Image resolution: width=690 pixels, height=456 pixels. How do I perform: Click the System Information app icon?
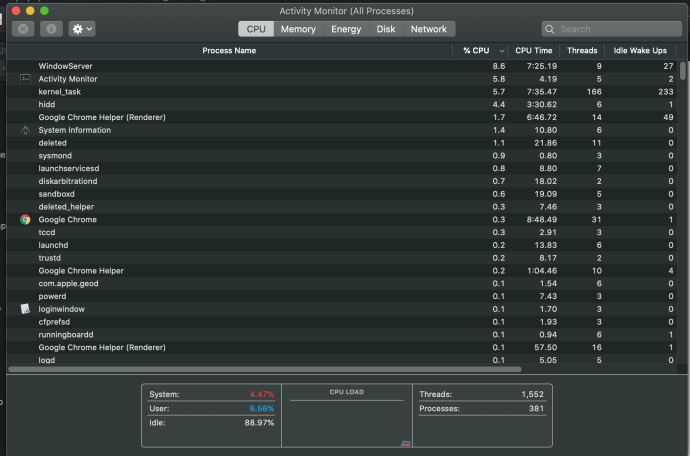coord(25,130)
